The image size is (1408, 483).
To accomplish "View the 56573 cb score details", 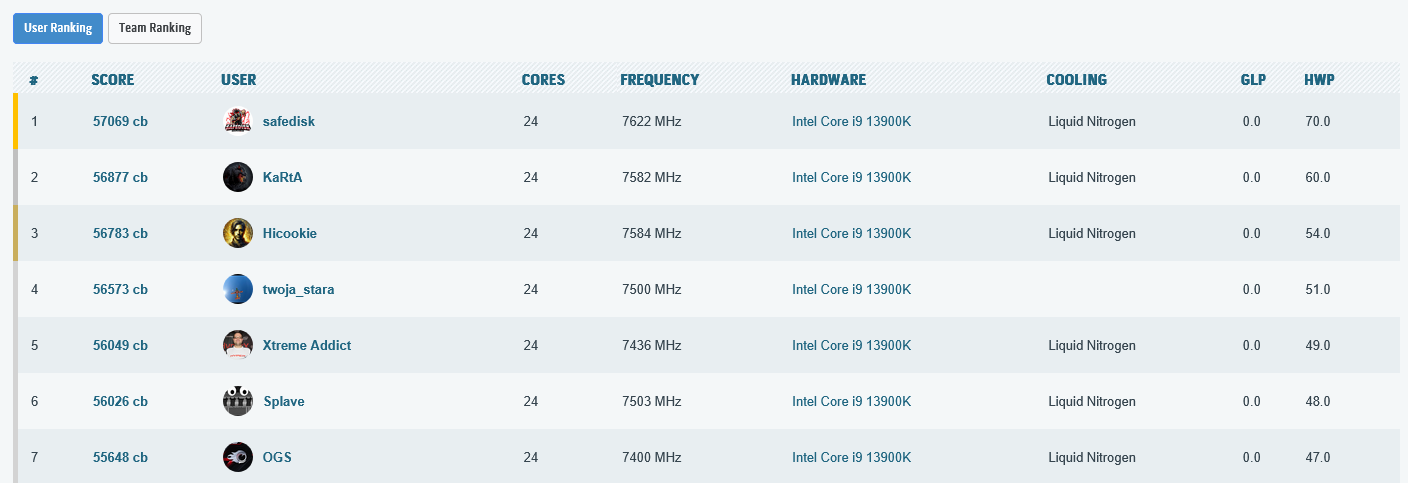I will pos(120,290).
